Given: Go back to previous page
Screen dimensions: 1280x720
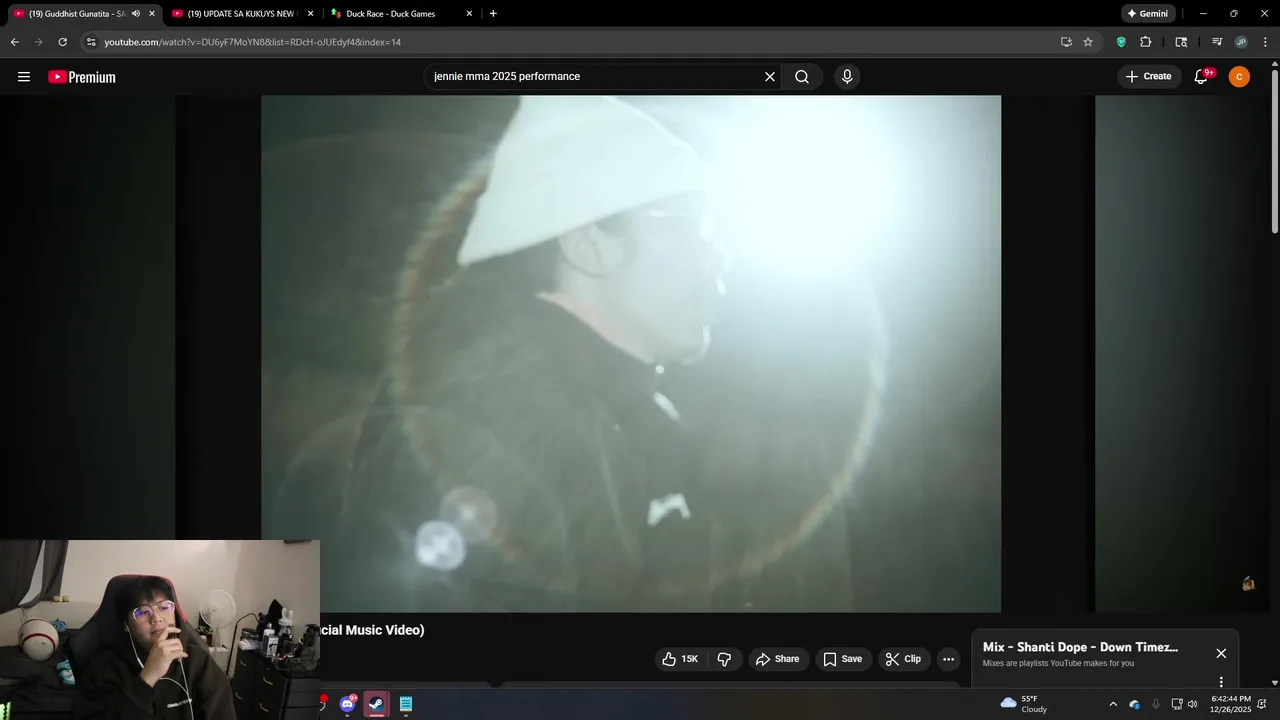Looking at the screenshot, I should (14, 42).
